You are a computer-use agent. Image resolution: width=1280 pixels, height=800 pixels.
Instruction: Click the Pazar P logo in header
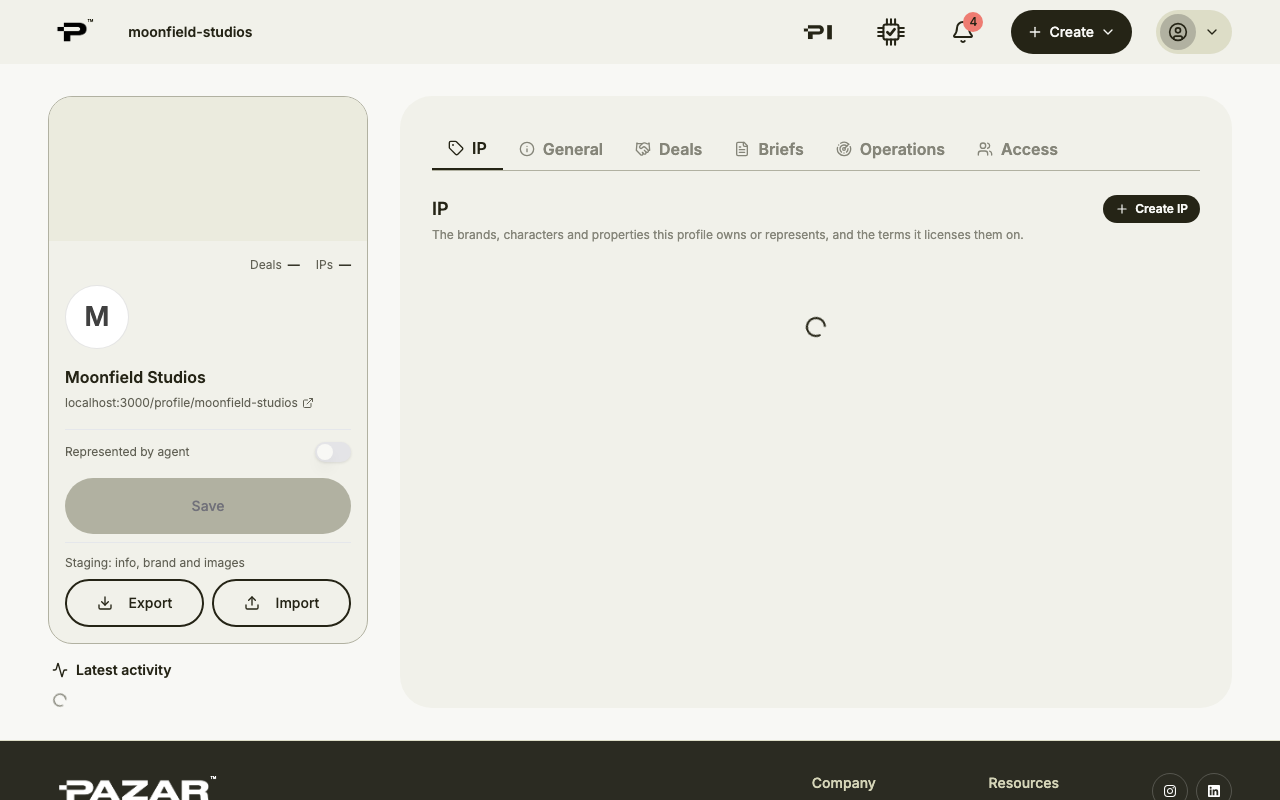74,31
